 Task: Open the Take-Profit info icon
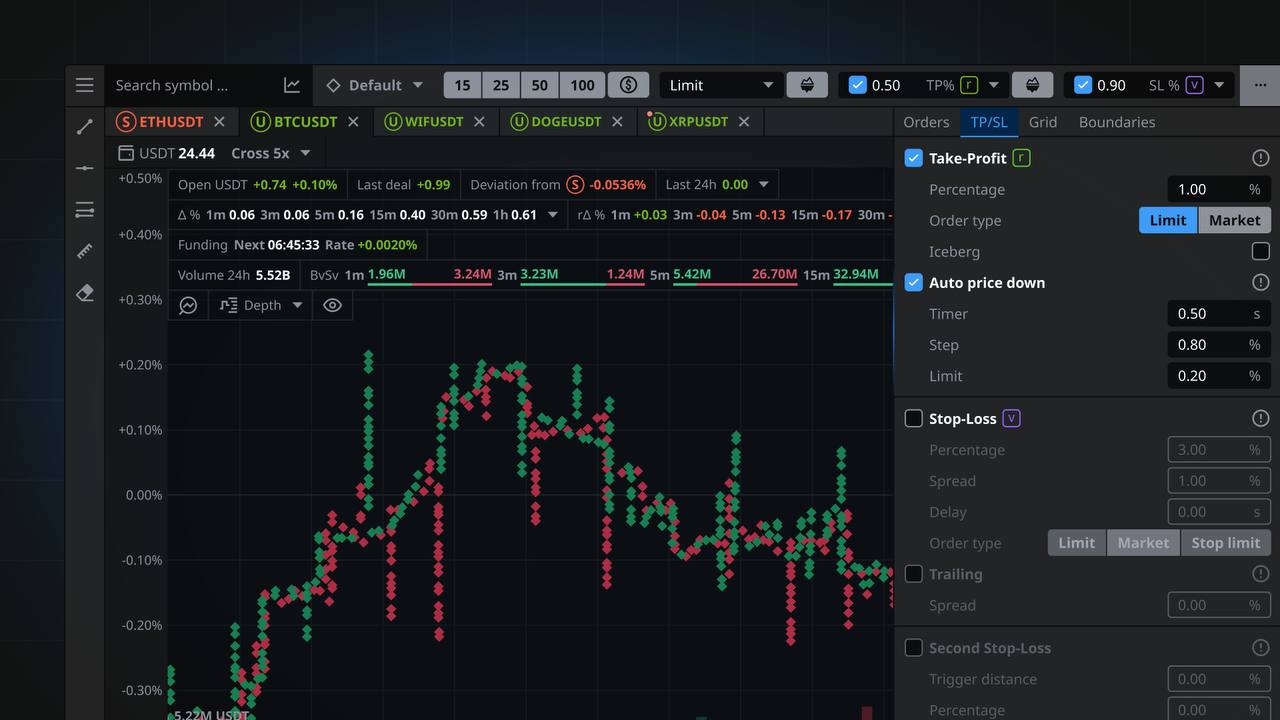(1260, 158)
